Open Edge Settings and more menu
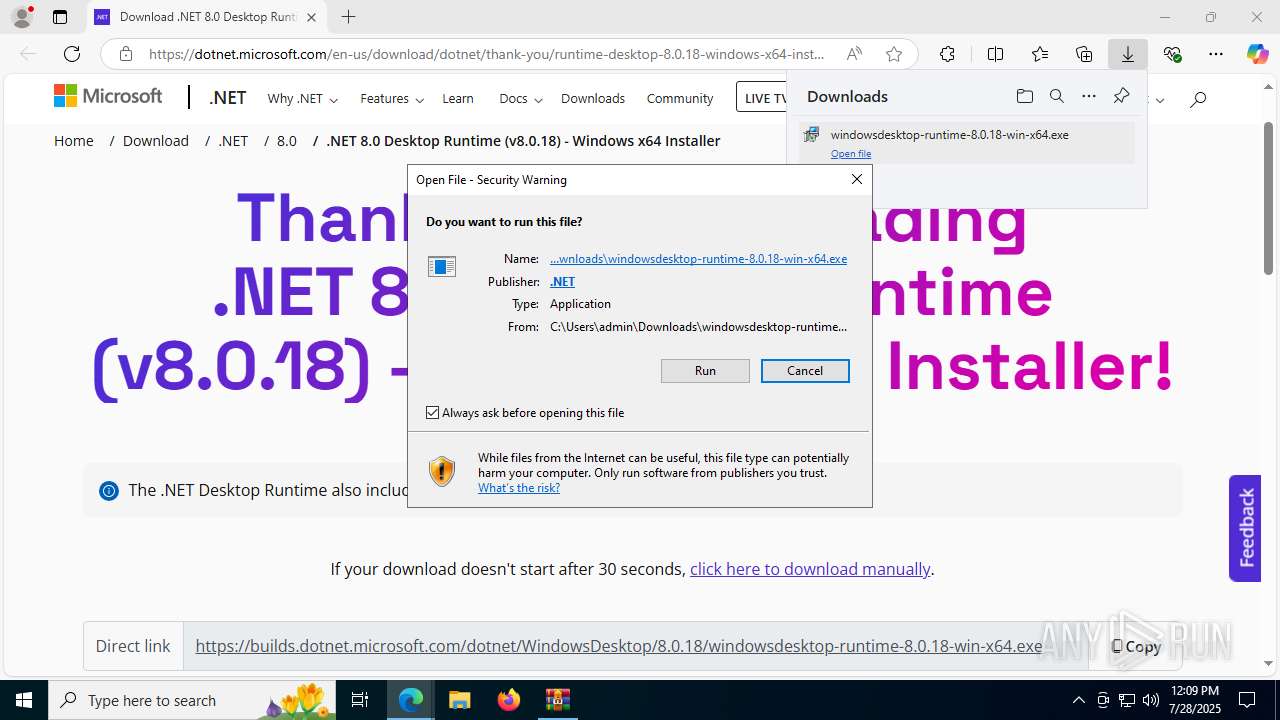The width and height of the screenshot is (1280, 720). click(1216, 54)
